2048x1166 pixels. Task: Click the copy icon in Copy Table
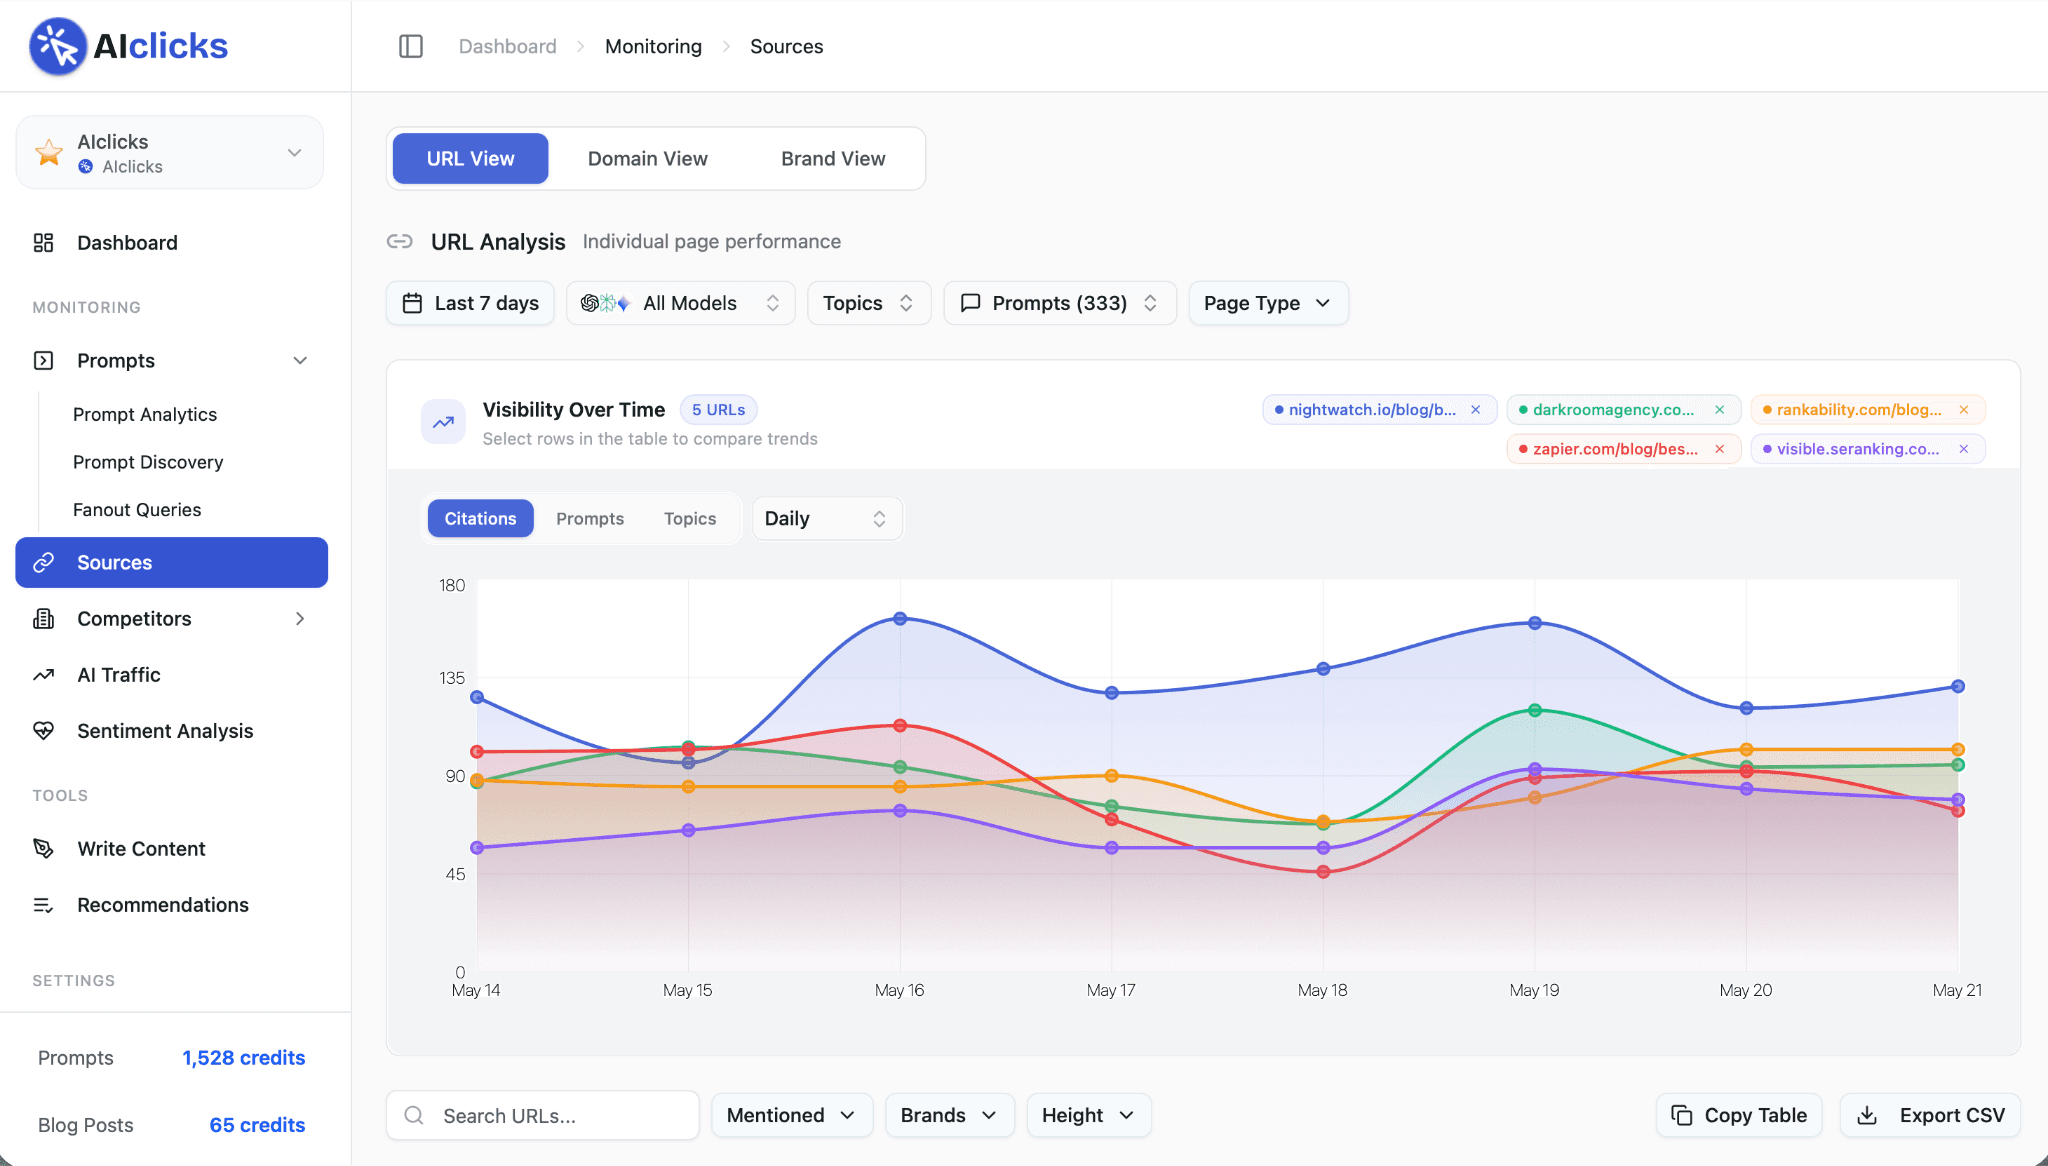click(1682, 1115)
